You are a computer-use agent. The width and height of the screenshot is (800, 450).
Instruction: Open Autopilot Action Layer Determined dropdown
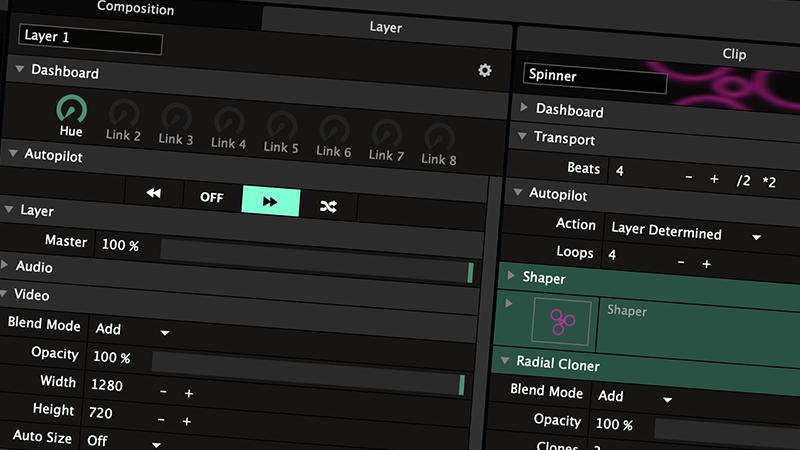tap(686, 233)
